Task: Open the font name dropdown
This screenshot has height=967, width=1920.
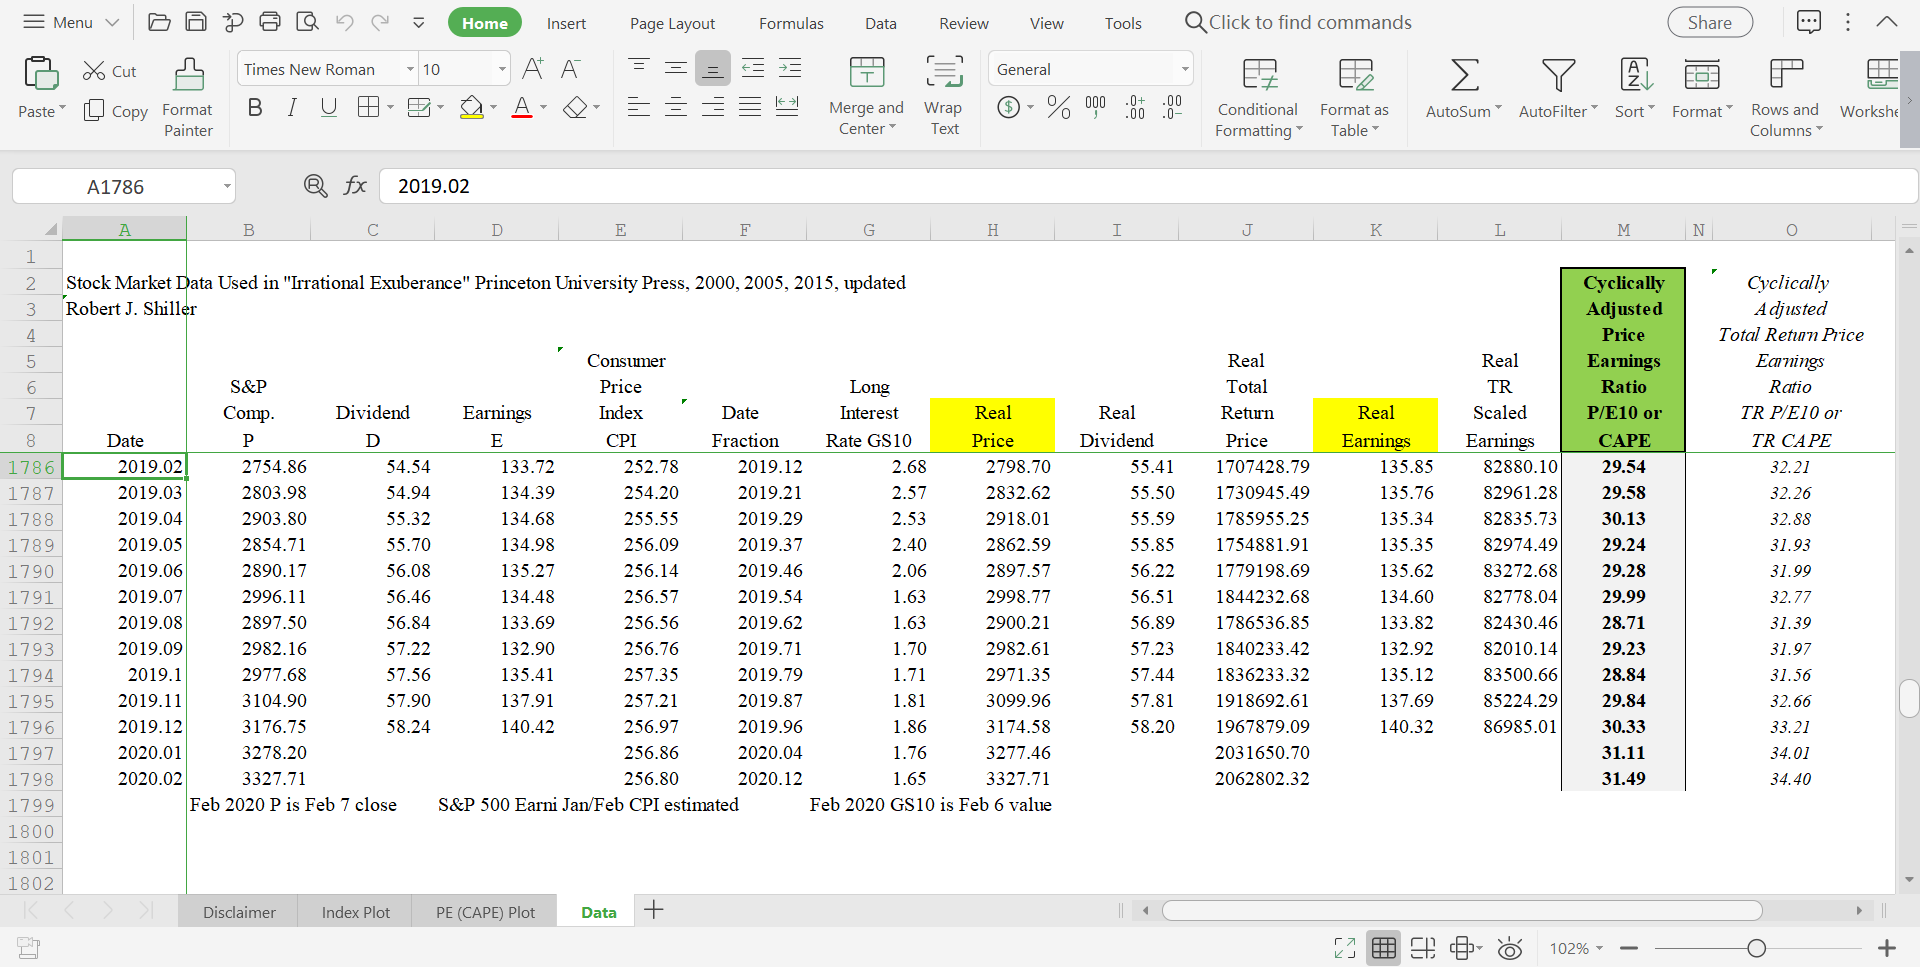Action: (410, 68)
